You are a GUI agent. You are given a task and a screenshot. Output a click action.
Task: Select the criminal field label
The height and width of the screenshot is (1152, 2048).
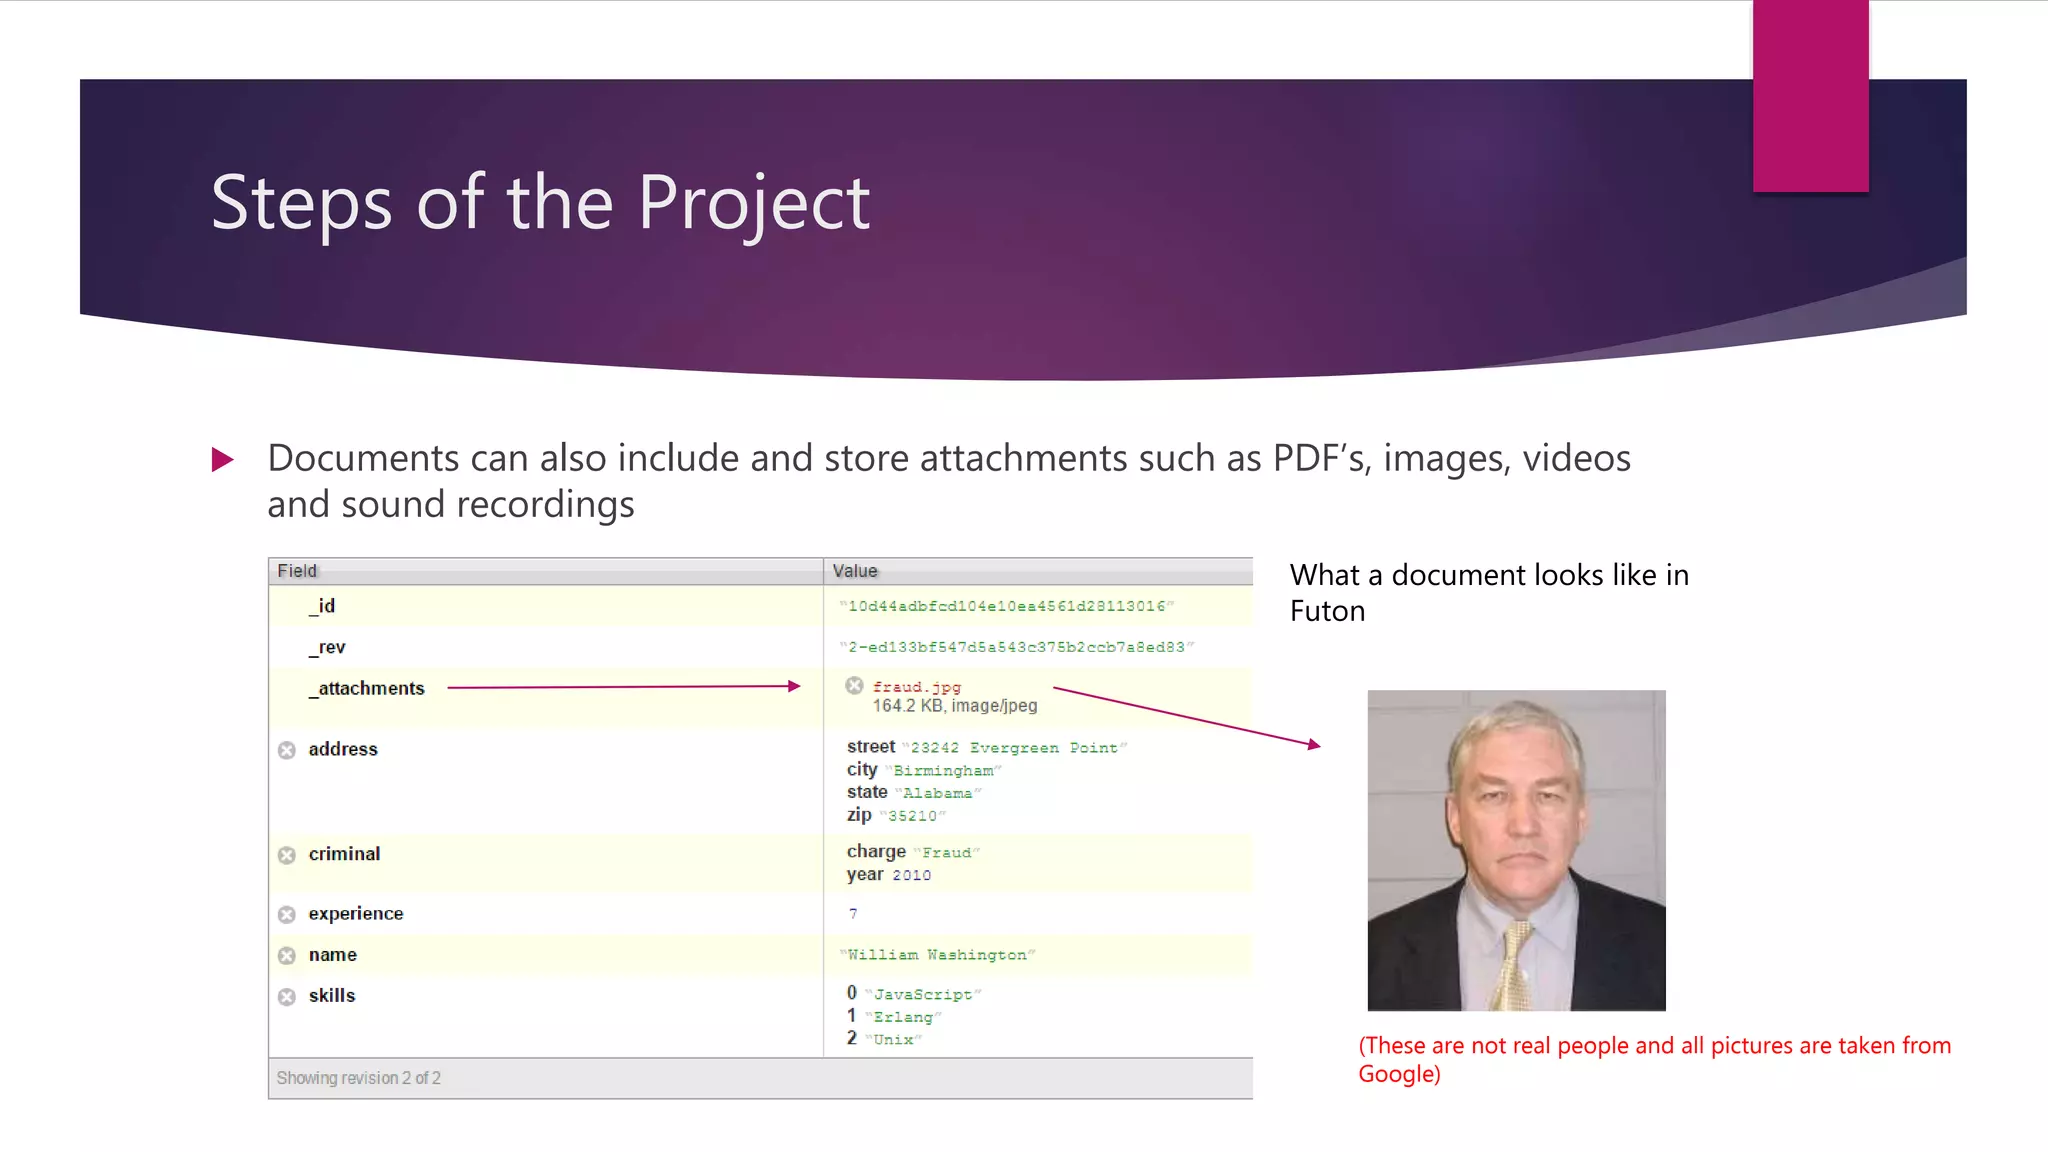click(344, 854)
